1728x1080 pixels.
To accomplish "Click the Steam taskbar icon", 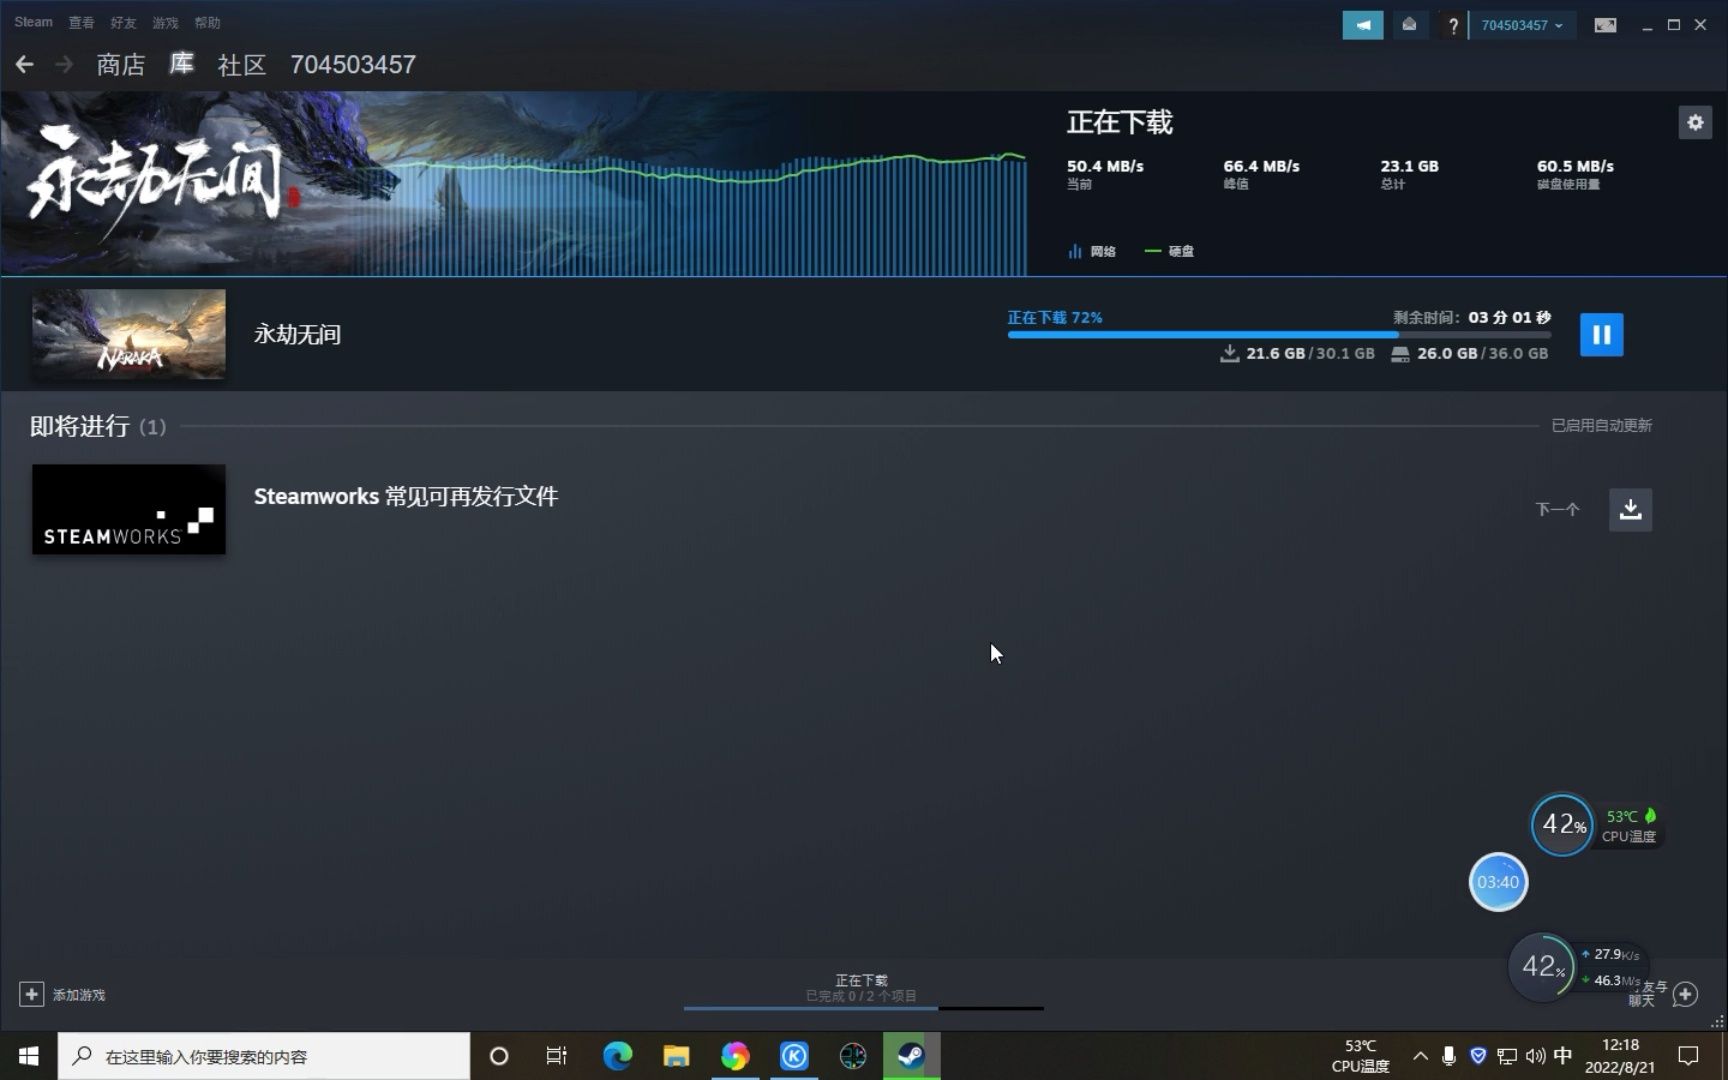I will [x=911, y=1056].
